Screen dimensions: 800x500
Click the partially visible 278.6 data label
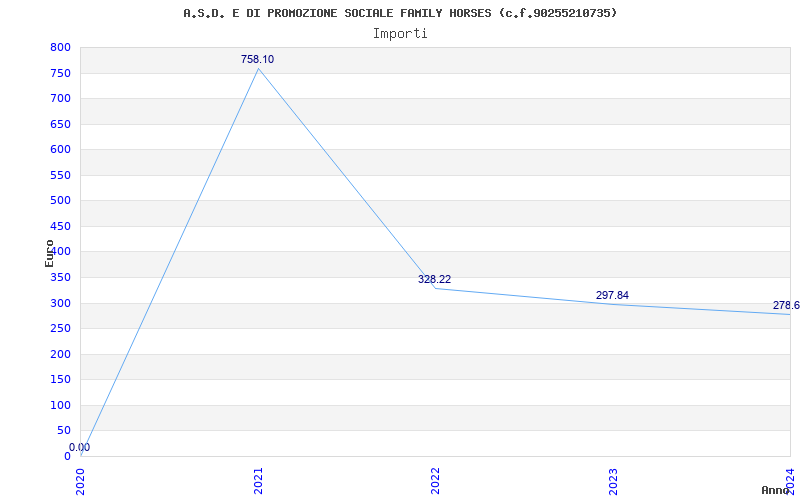point(786,306)
